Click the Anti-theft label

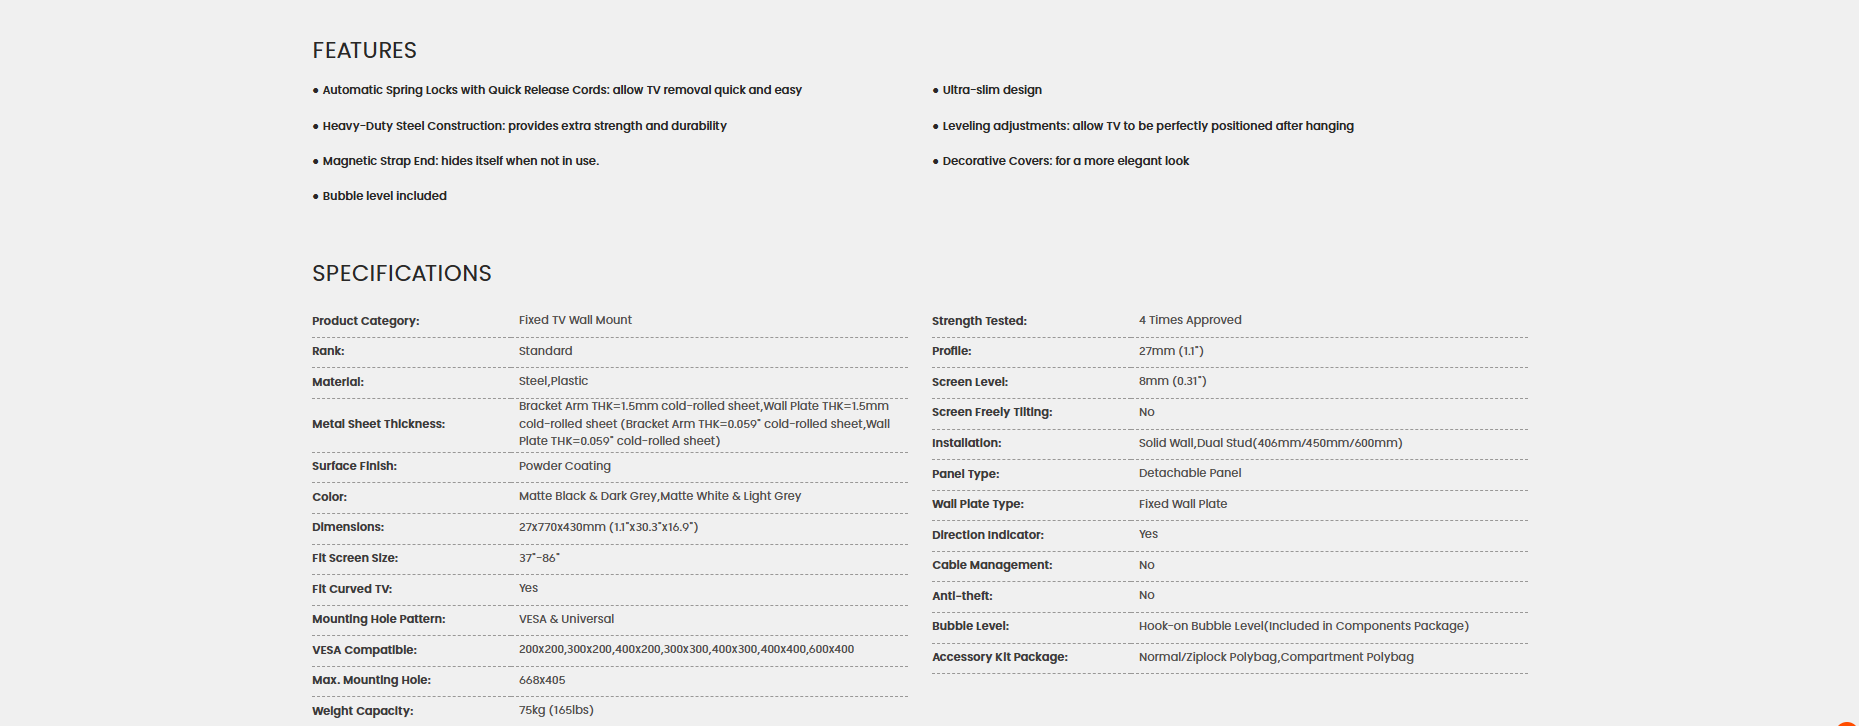962,596
